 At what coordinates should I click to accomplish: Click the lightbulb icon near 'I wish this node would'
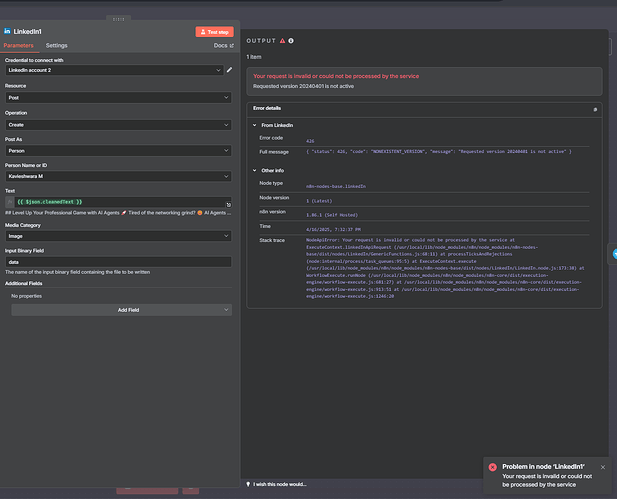click(248, 484)
